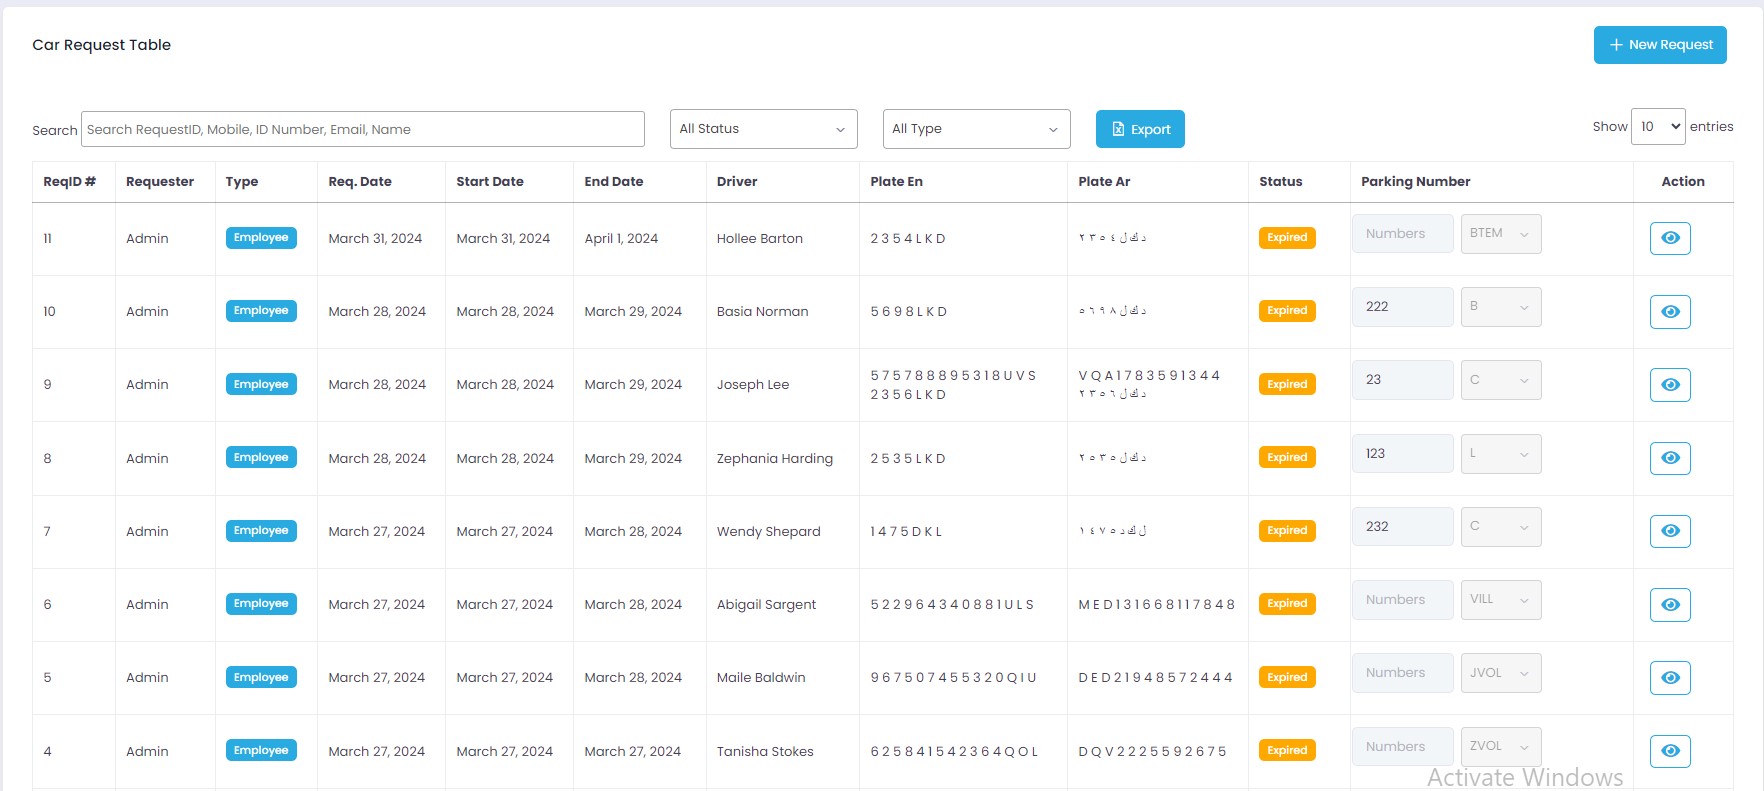The height and width of the screenshot is (791, 1764).
Task: Open eye icon for Abigail Sargent's row
Action: [x=1670, y=605]
